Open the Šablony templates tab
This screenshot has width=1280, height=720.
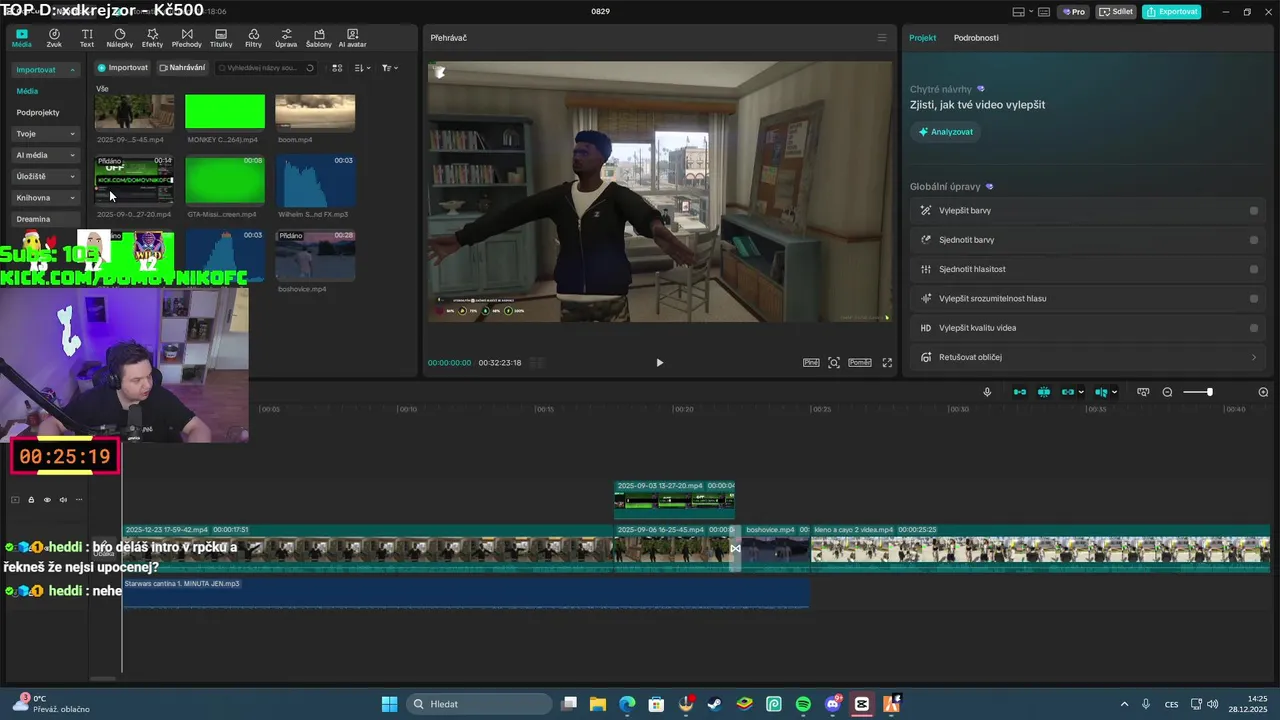pos(319,38)
